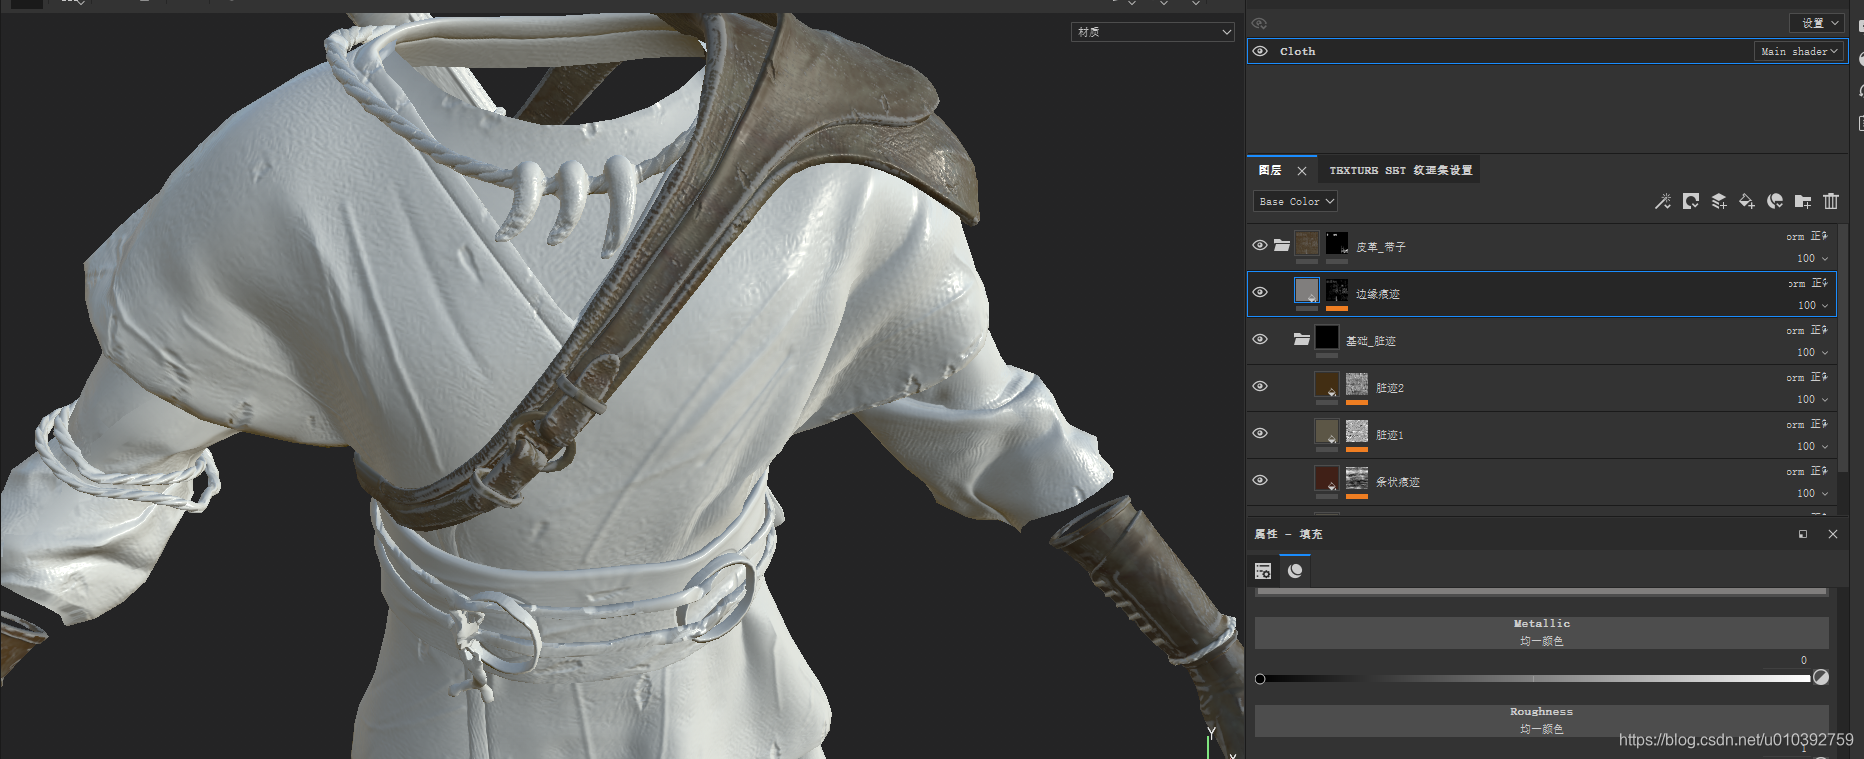Image resolution: width=1864 pixels, height=759 pixels.
Task: Switch to TEXTURE SET 纹理集设置 tab
Action: pos(1400,171)
